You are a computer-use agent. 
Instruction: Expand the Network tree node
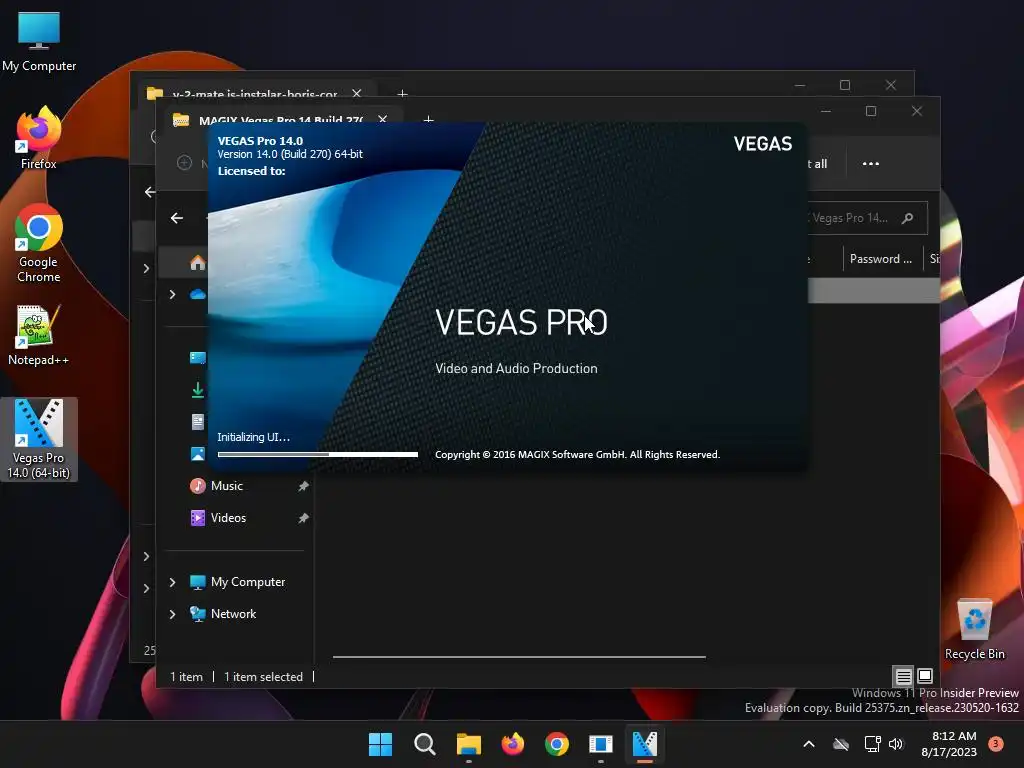172,614
